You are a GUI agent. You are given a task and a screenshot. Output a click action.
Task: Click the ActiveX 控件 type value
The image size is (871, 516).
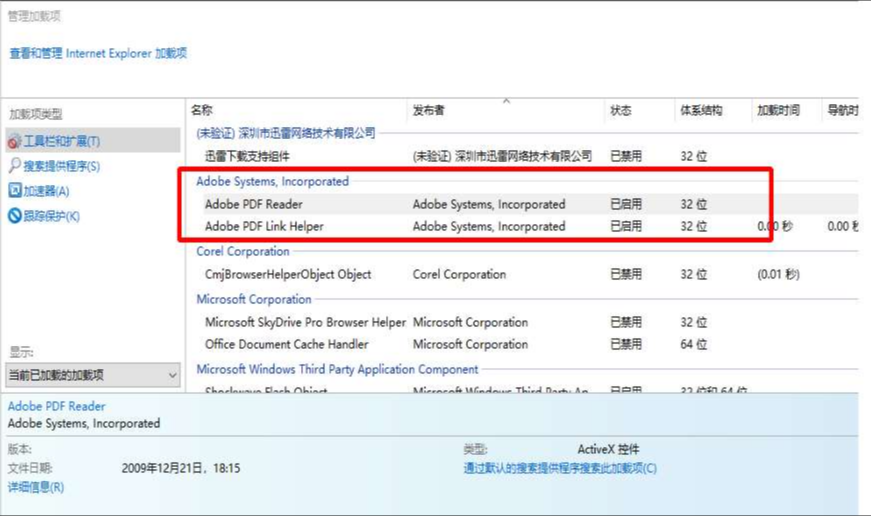pos(608,449)
